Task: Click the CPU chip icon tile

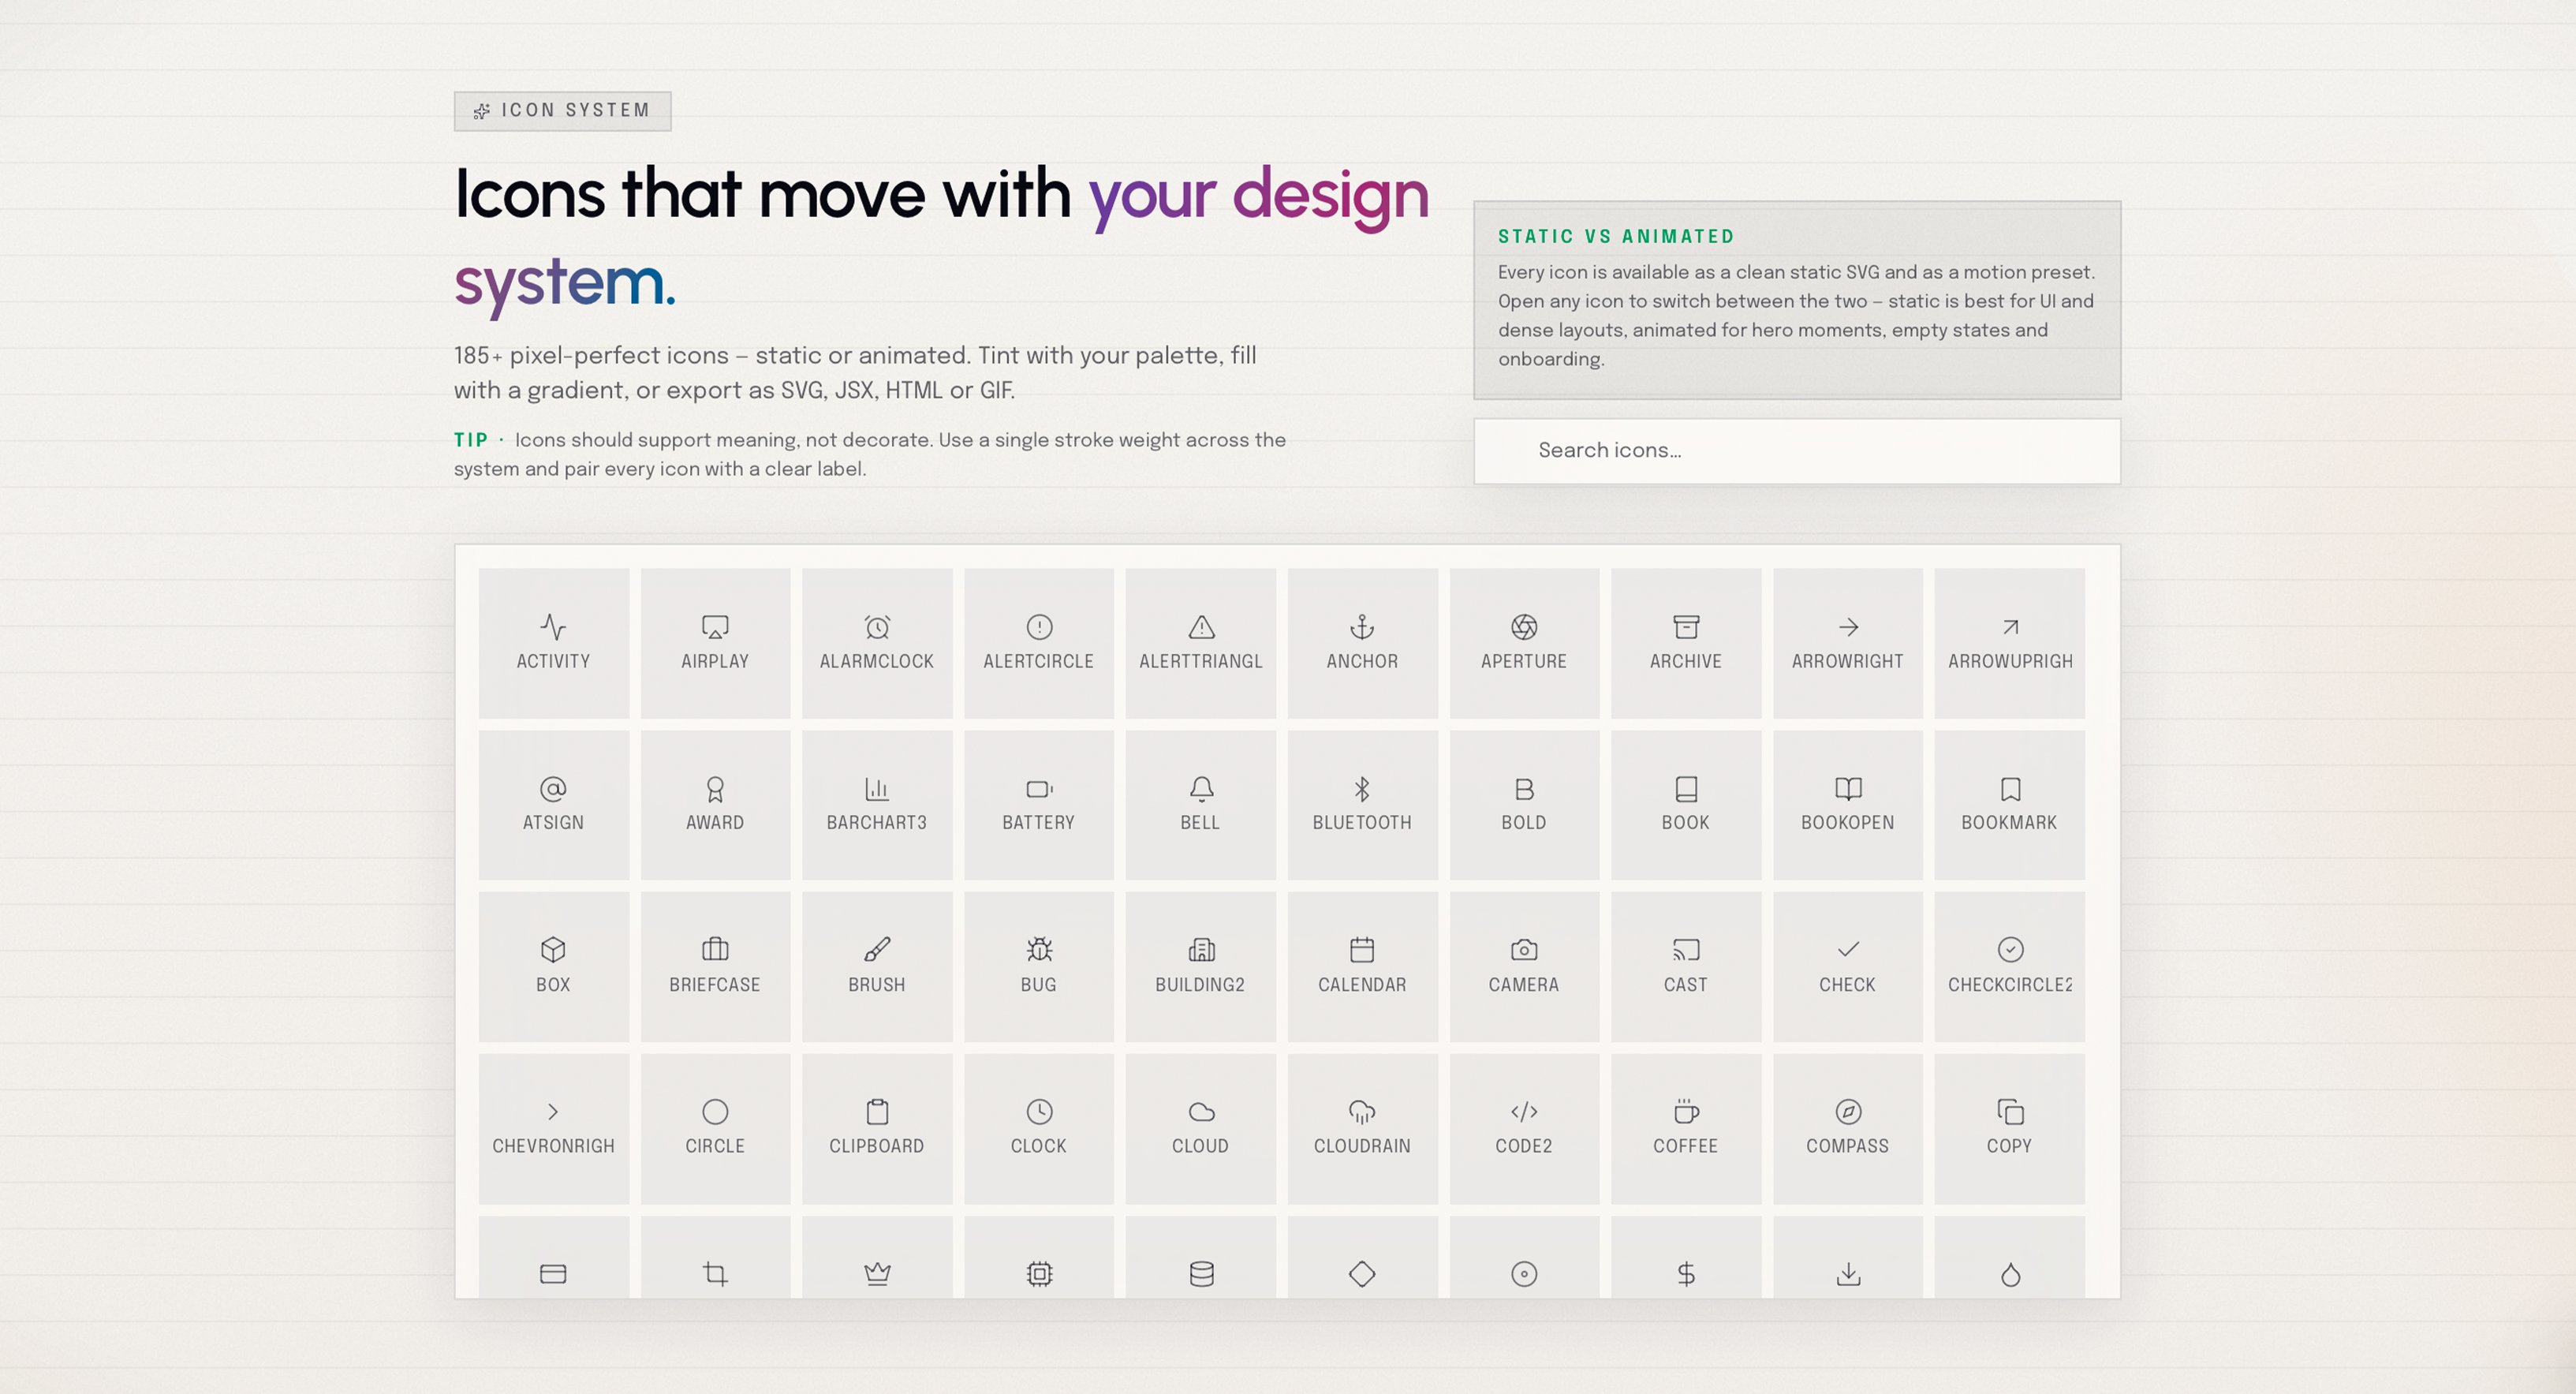Action: pyautogui.click(x=1039, y=1258)
